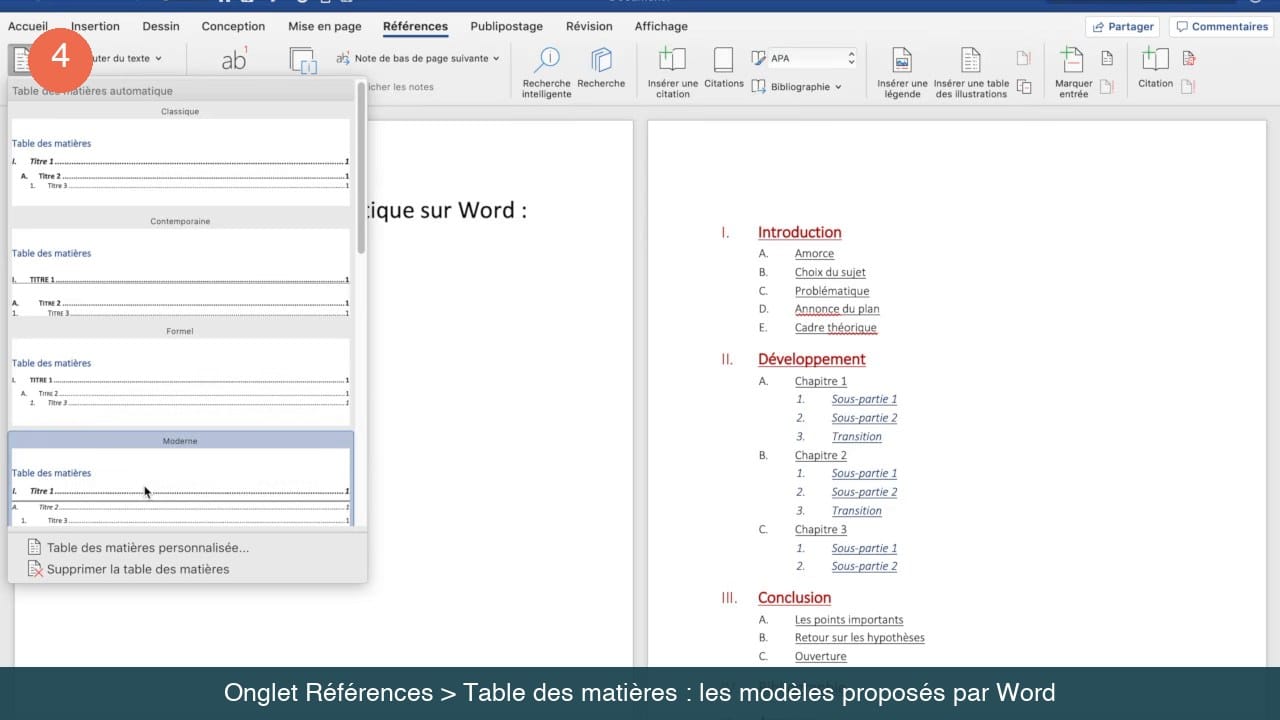Click the Amorce line in the document
Screen dimensions: 1280x720
(x=814, y=254)
